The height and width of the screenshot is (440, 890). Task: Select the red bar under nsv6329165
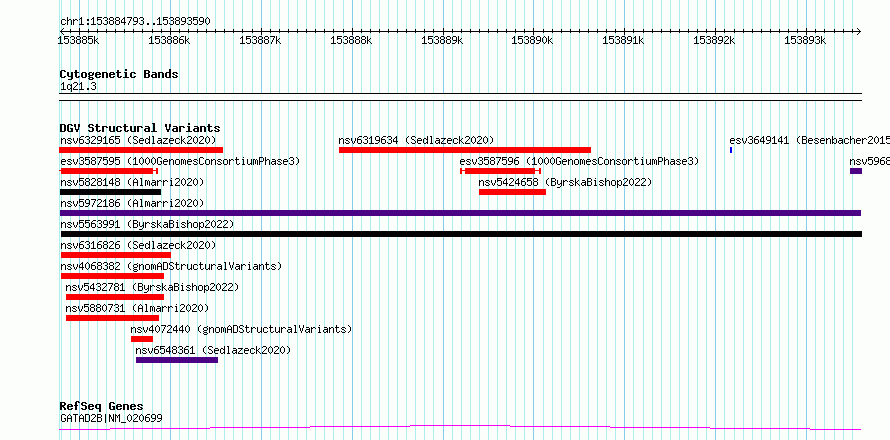tap(141, 150)
